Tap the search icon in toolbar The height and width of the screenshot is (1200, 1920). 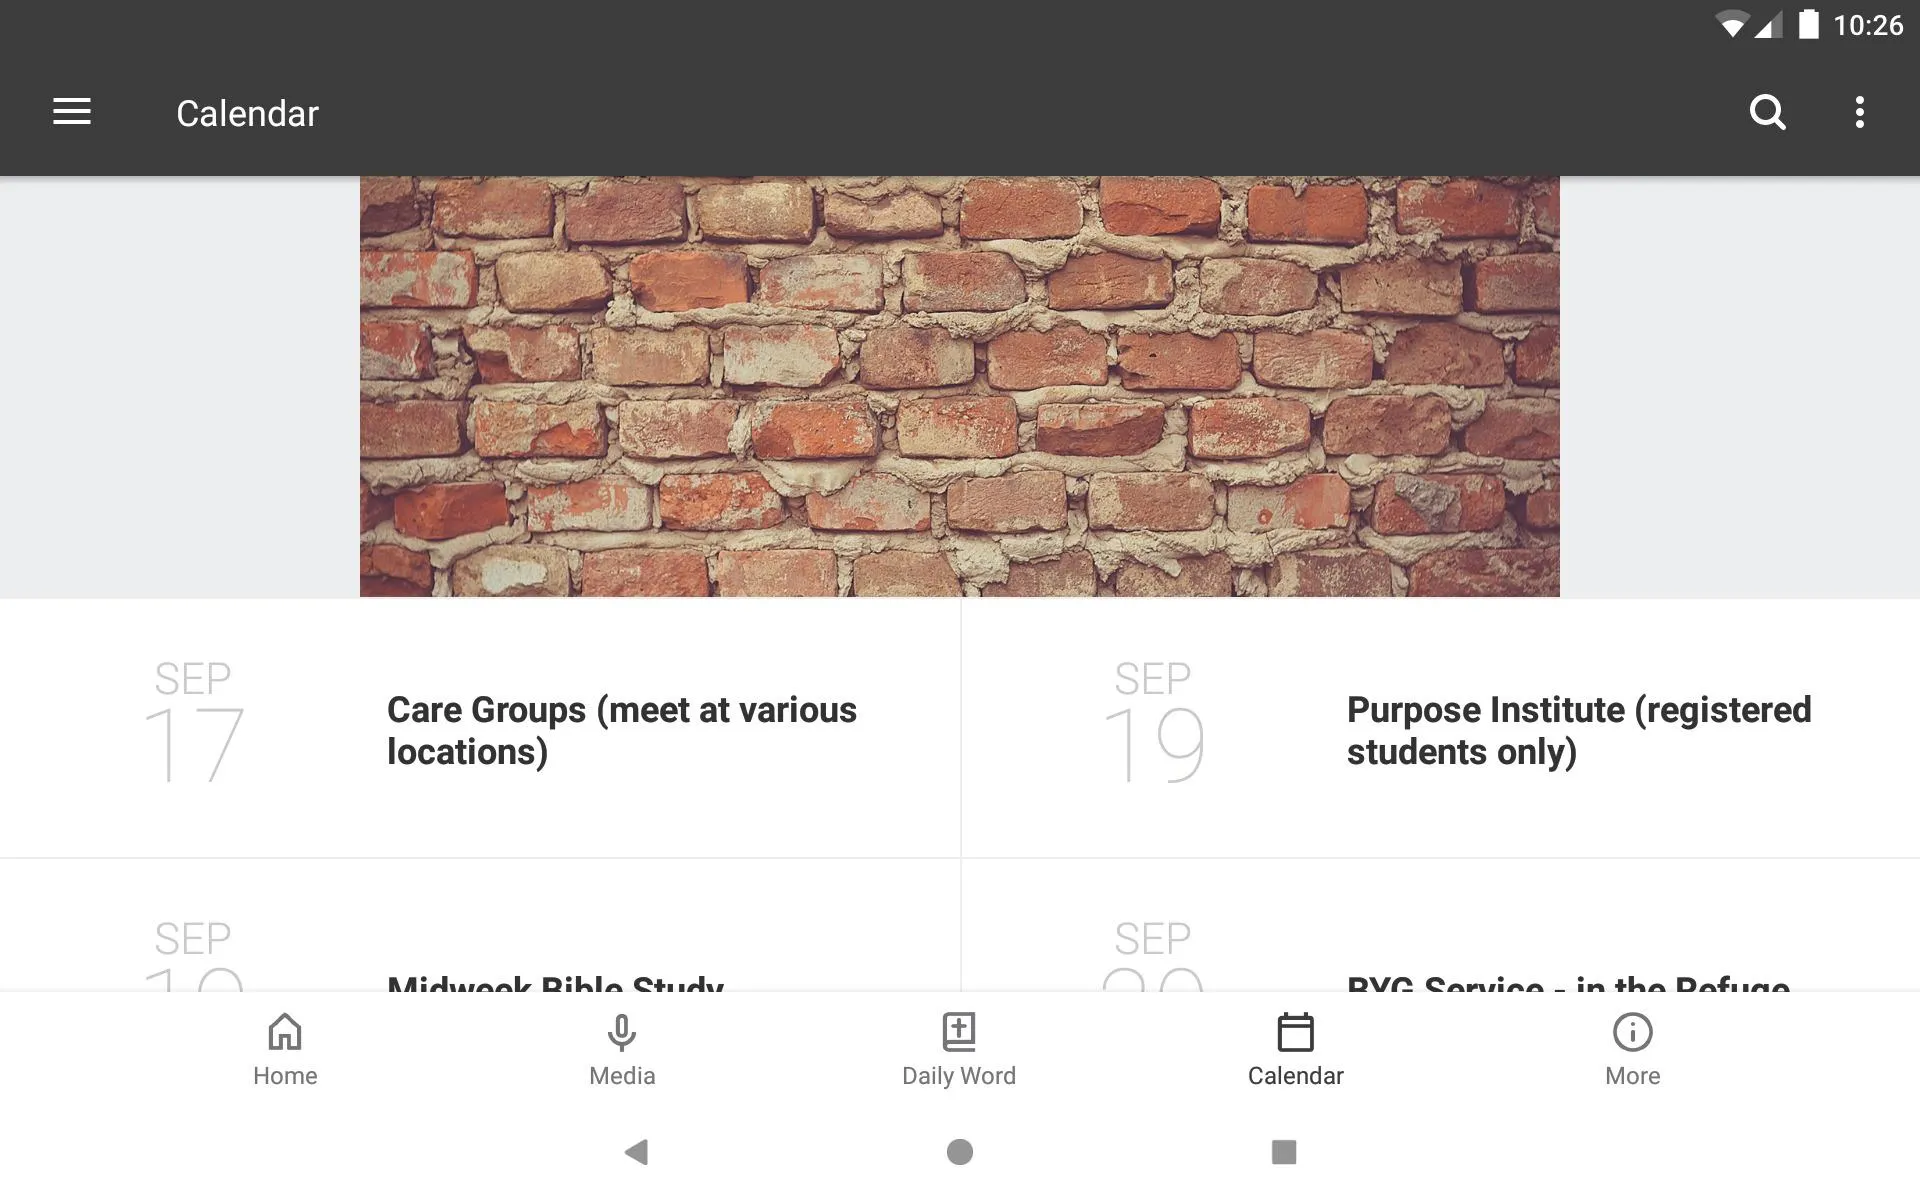tap(1769, 113)
